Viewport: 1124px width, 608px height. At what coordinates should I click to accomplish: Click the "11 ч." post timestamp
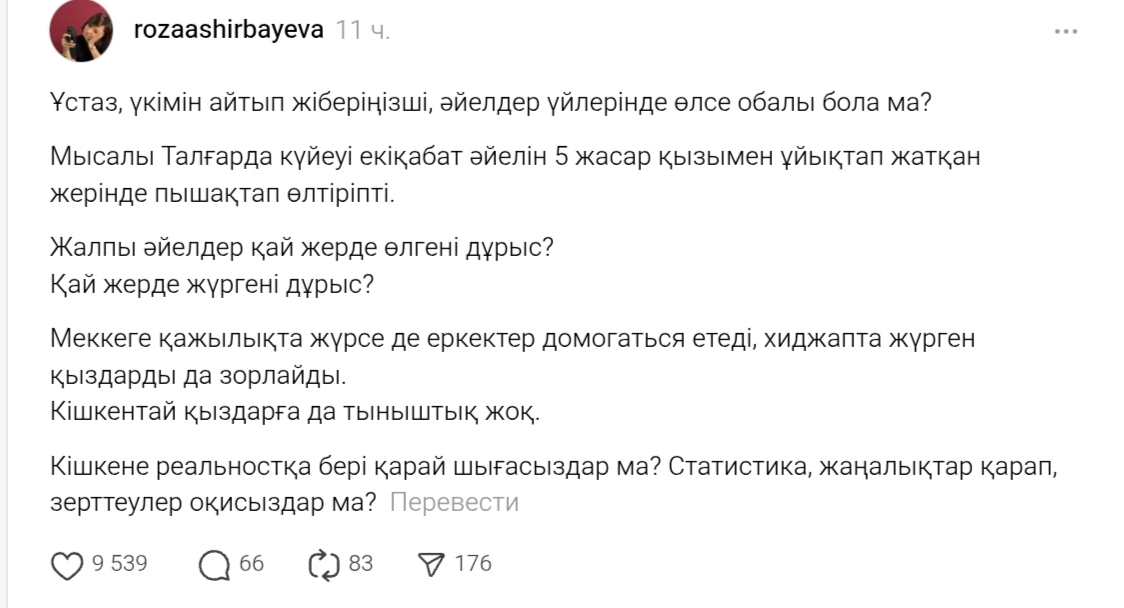(x=363, y=30)
